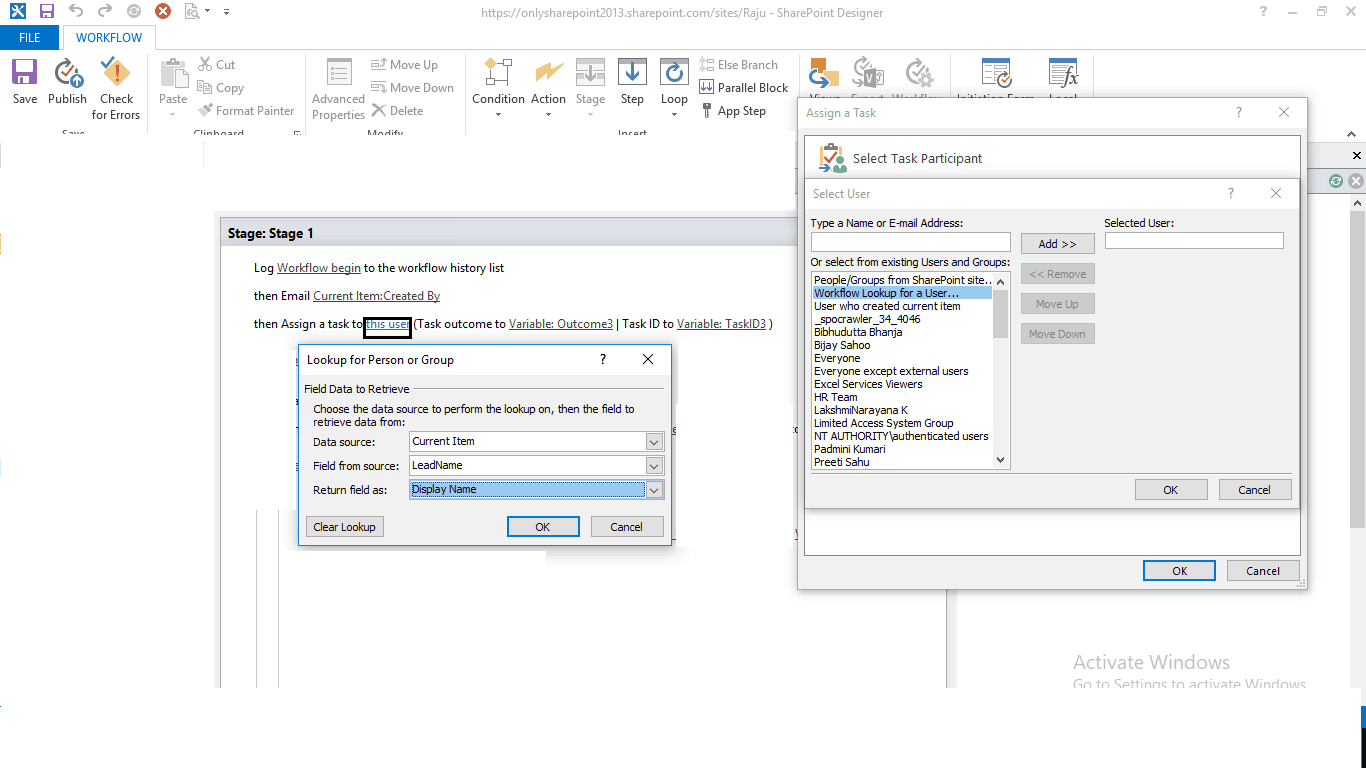Viewport: 1366px width, 768px height.
Task: Cancel the Select User dialog
Action: click(1254, 490)
